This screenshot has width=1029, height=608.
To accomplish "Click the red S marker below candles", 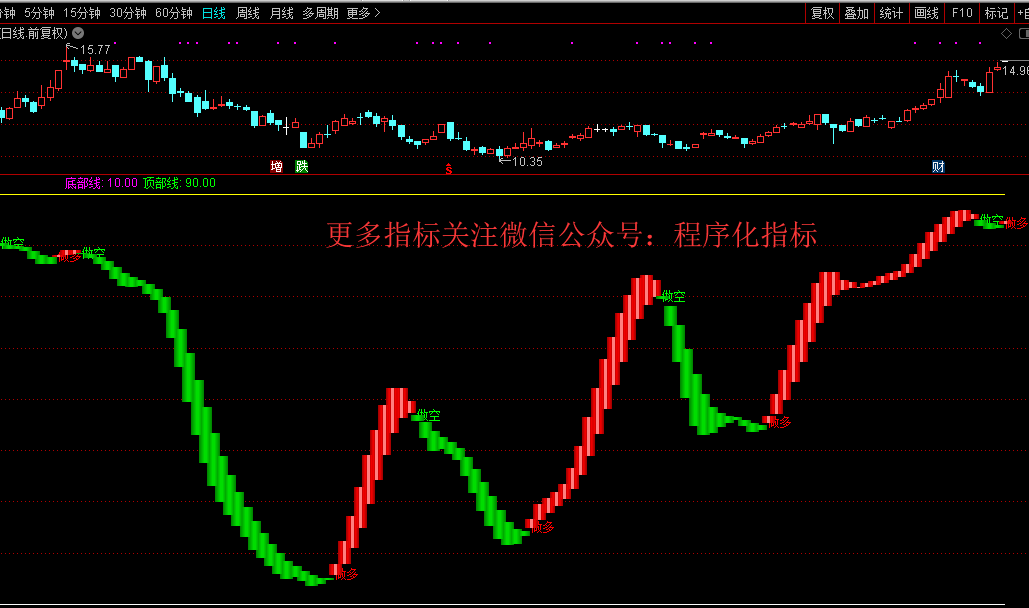I will [x=449, y=169].
